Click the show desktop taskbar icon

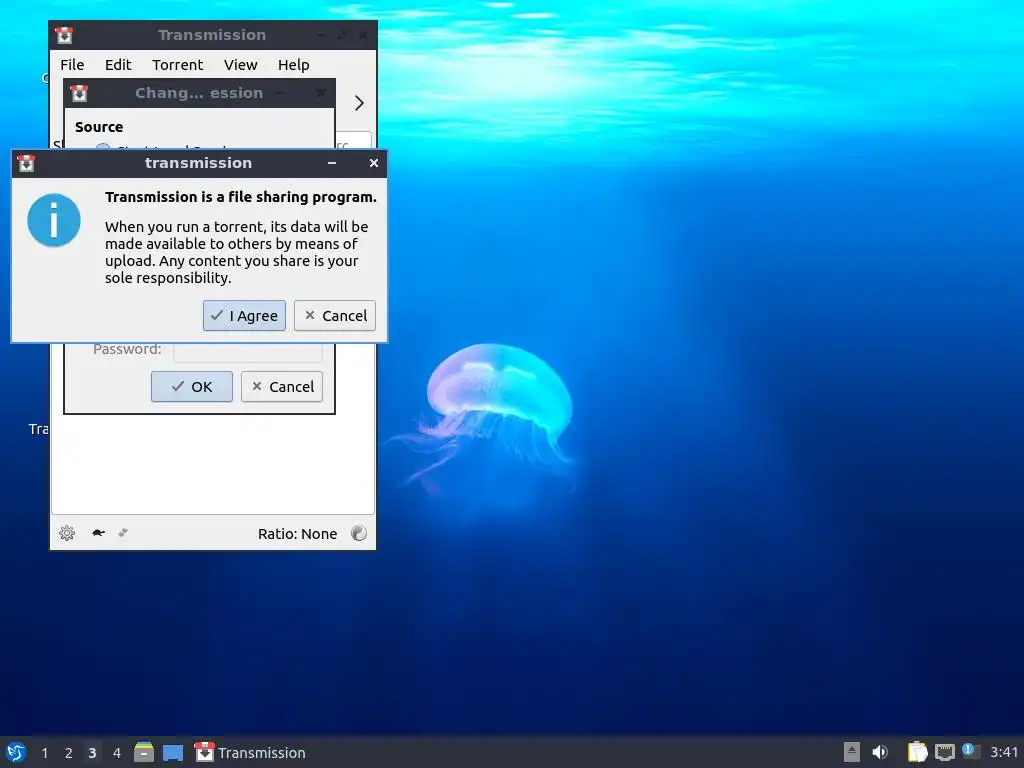173,753
